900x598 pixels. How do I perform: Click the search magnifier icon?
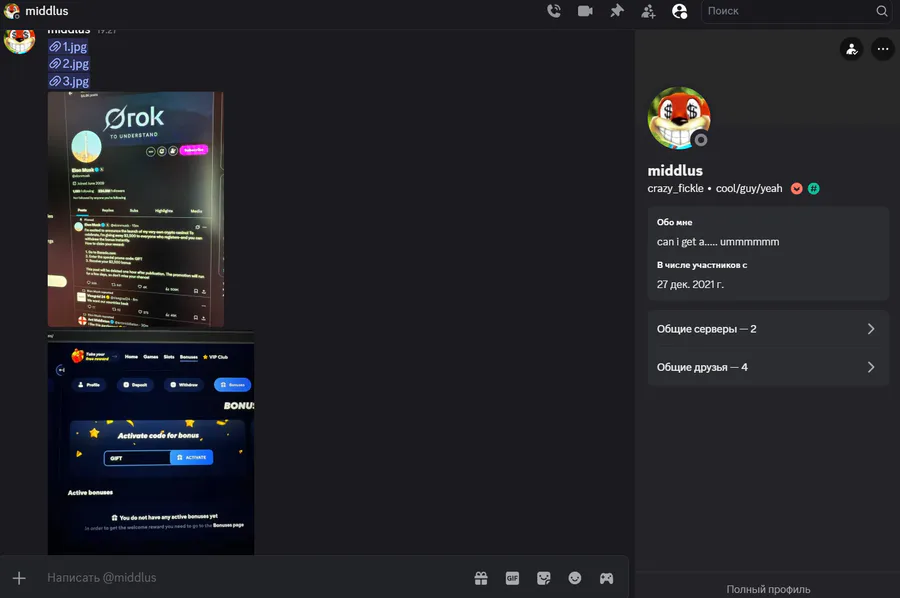[882, 11]
